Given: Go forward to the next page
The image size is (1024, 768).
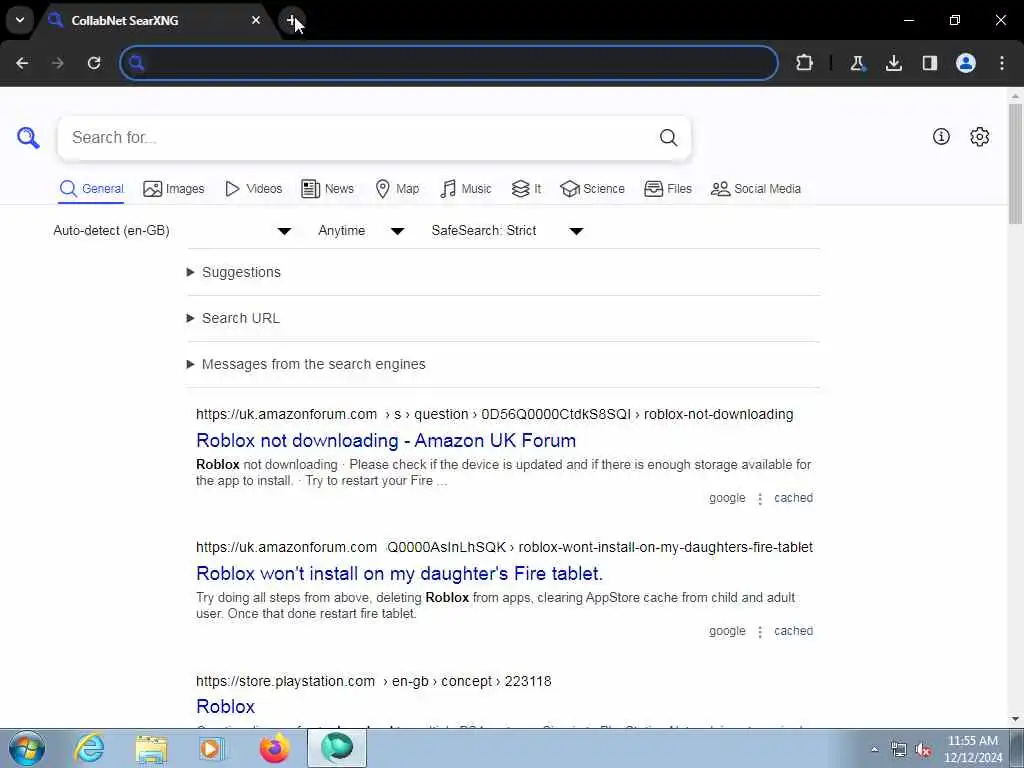Looking at the screenshot, I should click(x=58, y=63).
